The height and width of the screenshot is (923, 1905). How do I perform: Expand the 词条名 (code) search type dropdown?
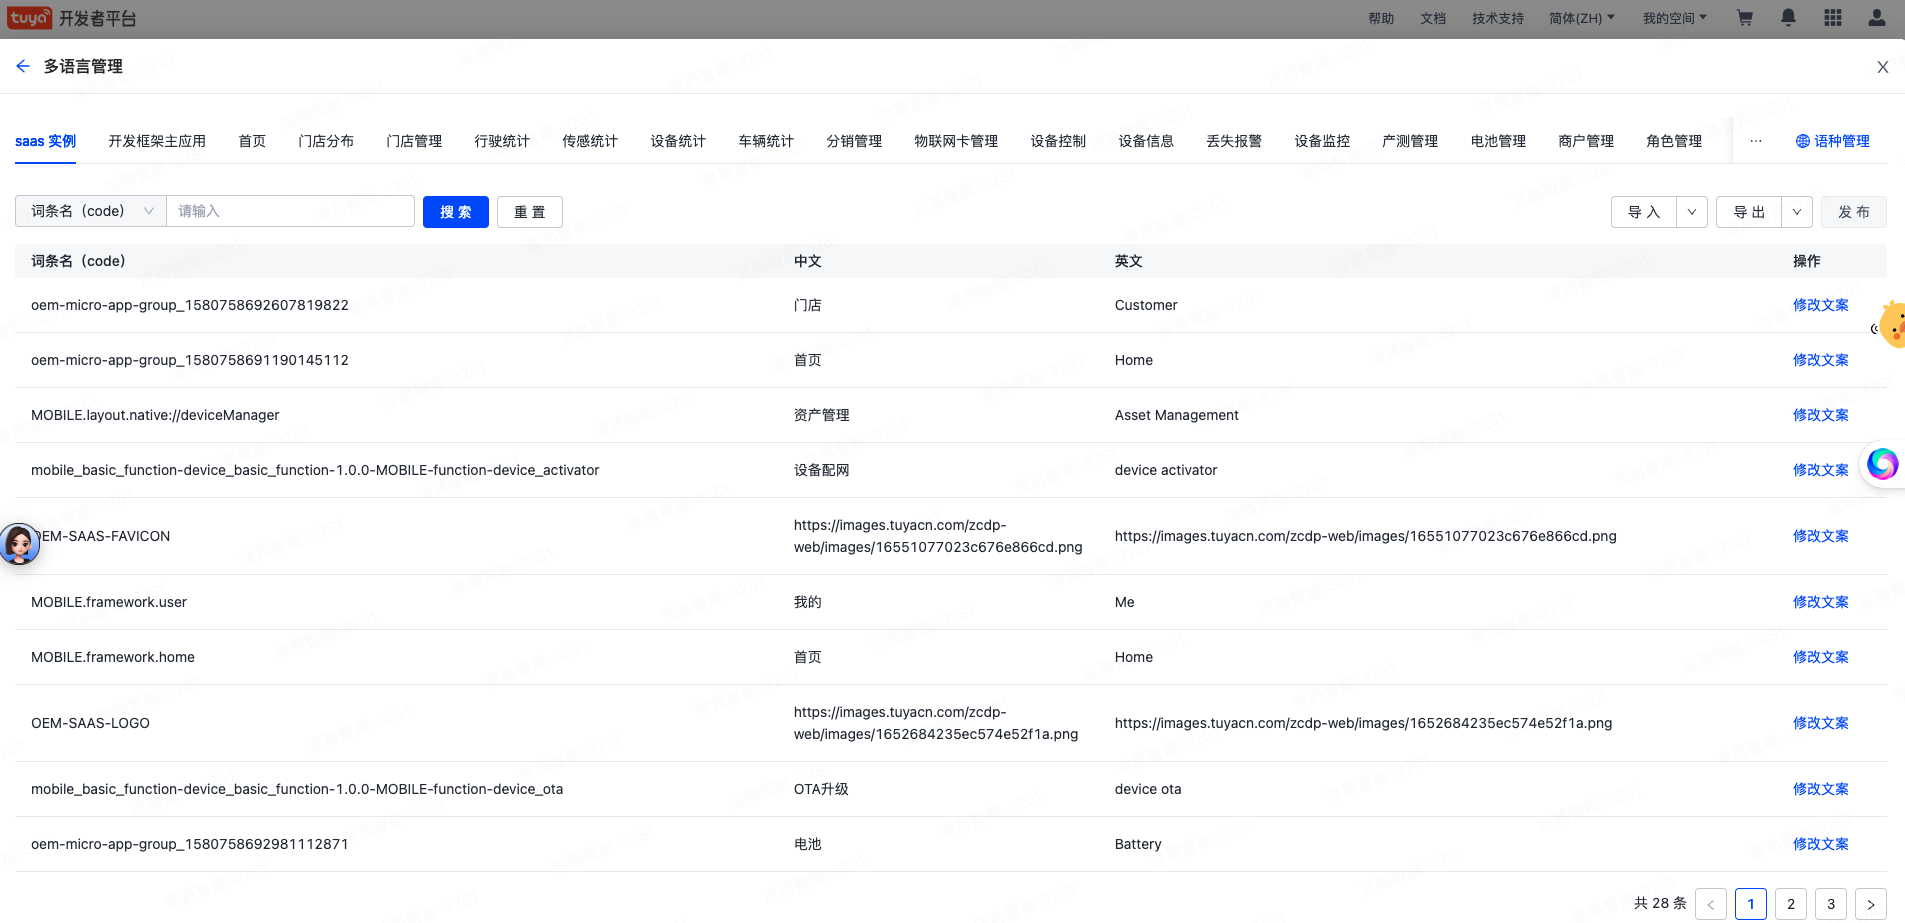tap(91, 211)
